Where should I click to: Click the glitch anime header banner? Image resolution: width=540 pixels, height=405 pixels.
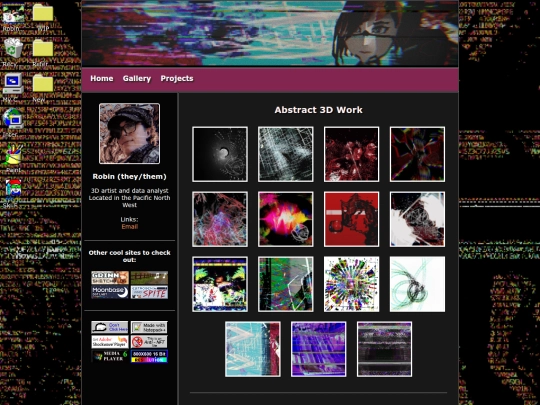(270, 33)
